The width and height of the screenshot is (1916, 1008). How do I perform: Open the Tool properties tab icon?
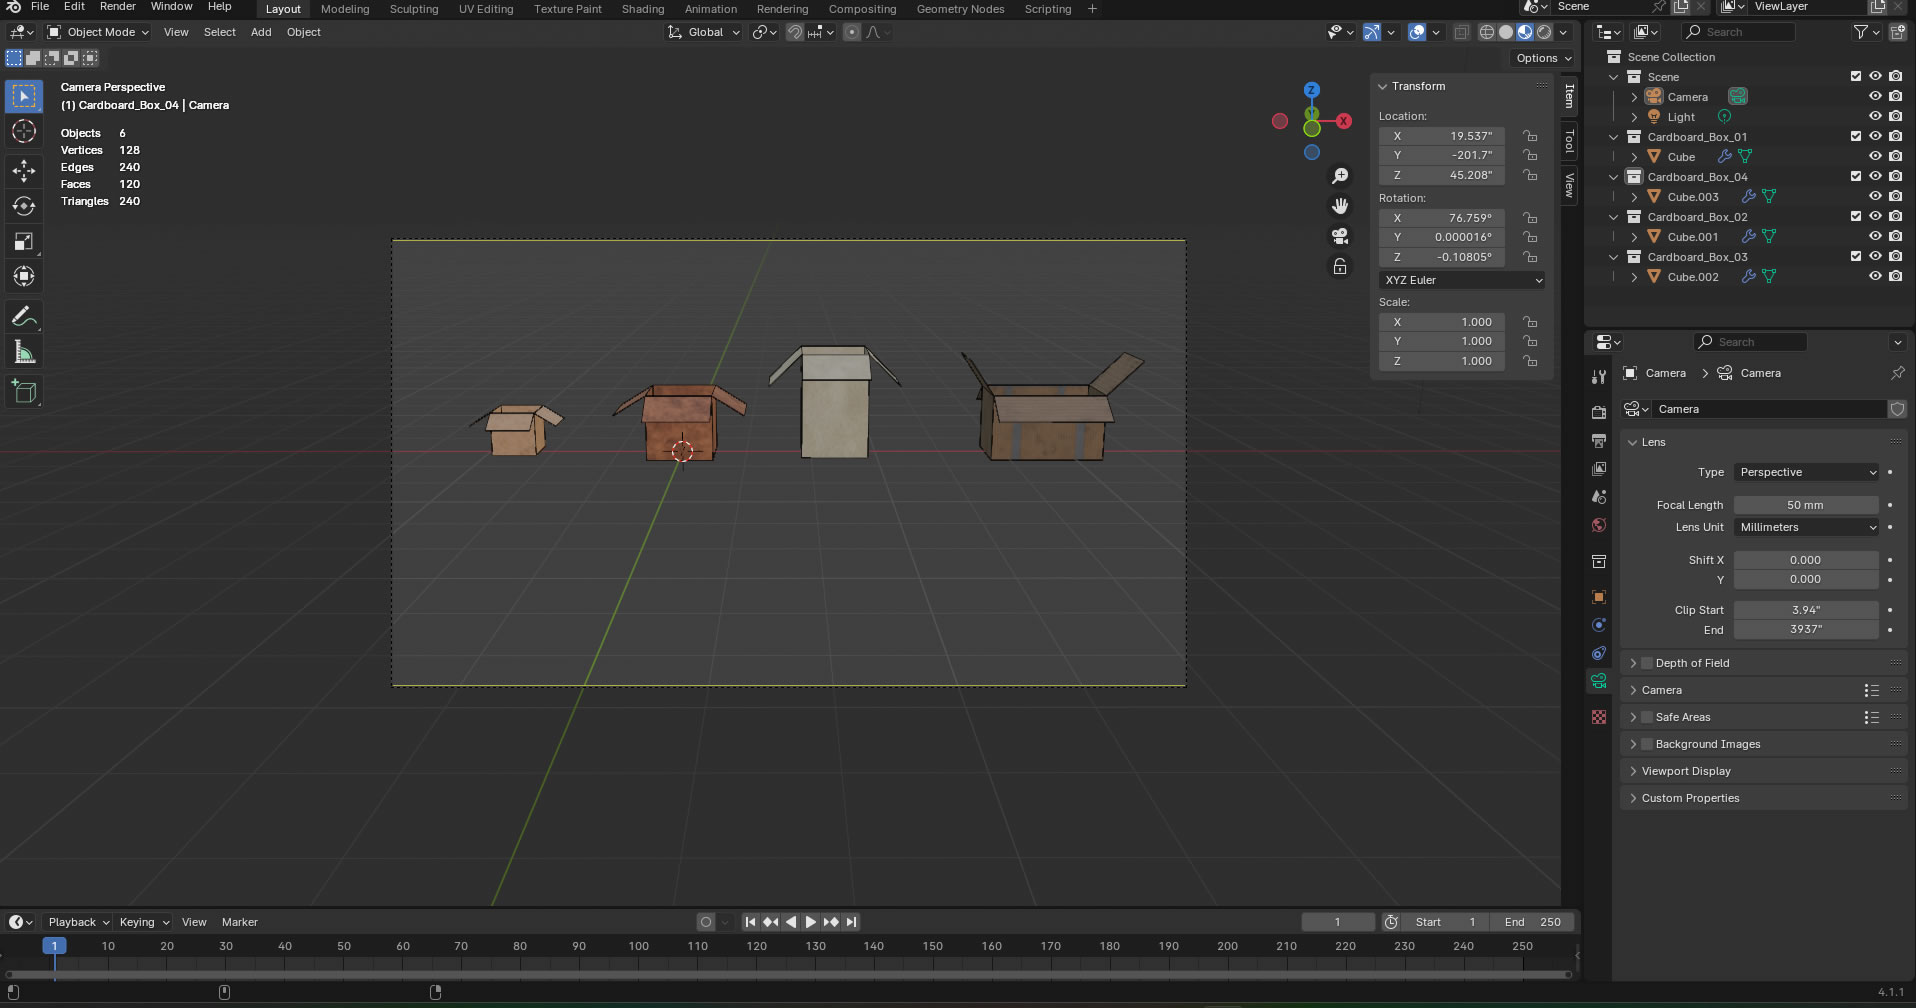pyautogui.click(x=1598, y=377)
